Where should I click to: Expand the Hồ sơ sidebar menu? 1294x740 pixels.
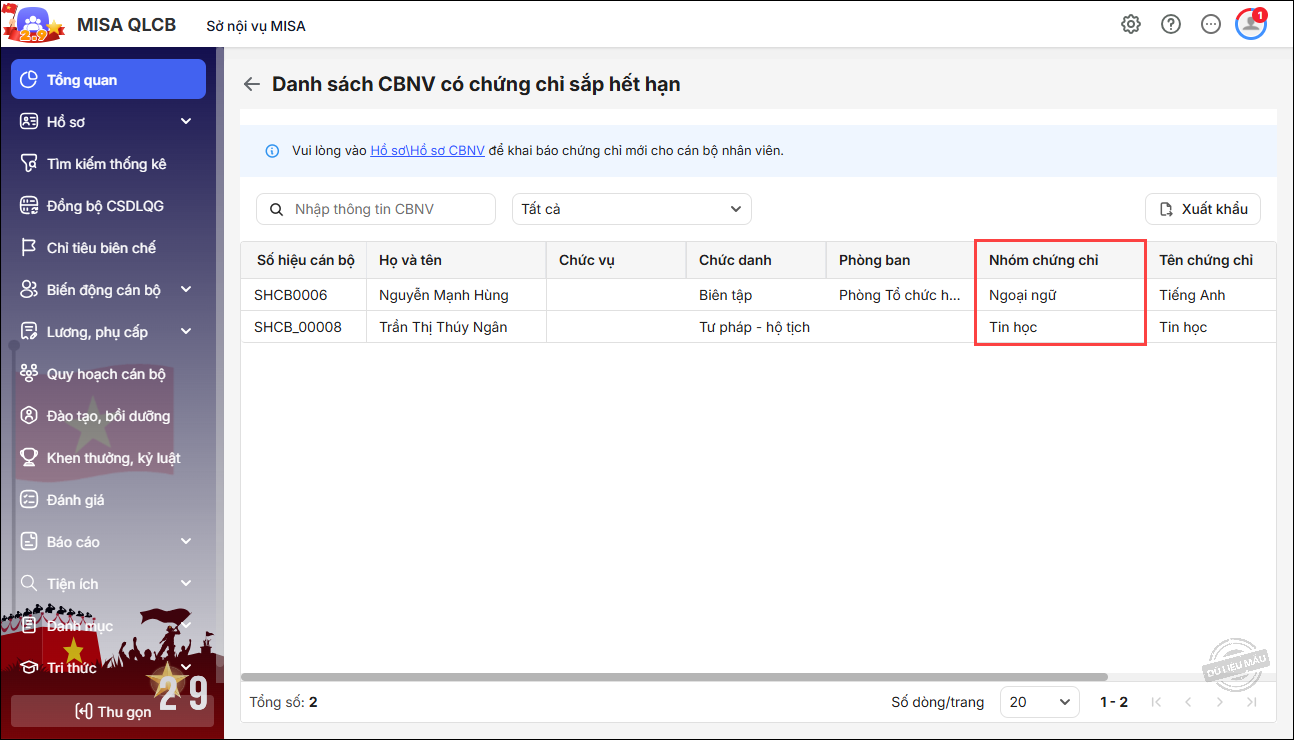point(185,122)
